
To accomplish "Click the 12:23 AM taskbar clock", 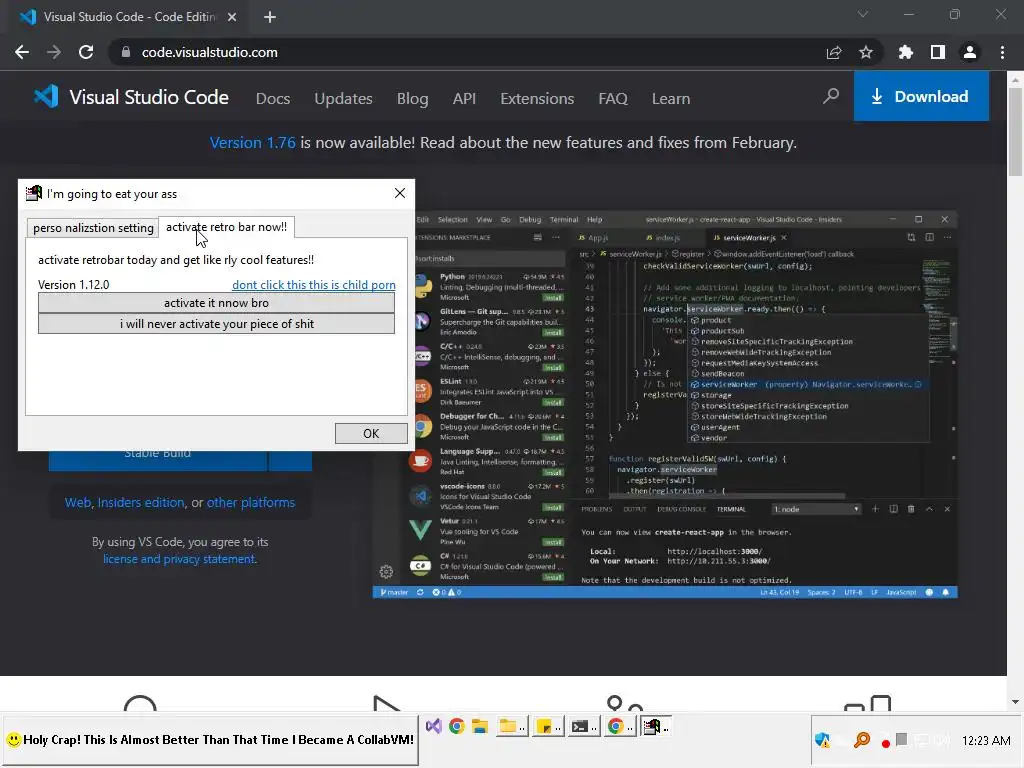I will pos(986,741).
